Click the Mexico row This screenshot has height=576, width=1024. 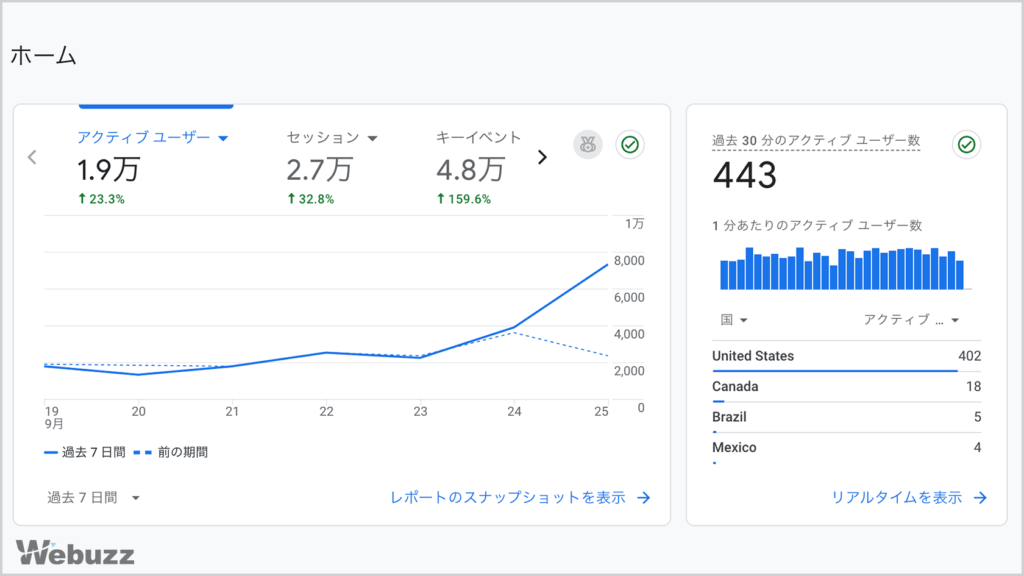tap(846, 449)
